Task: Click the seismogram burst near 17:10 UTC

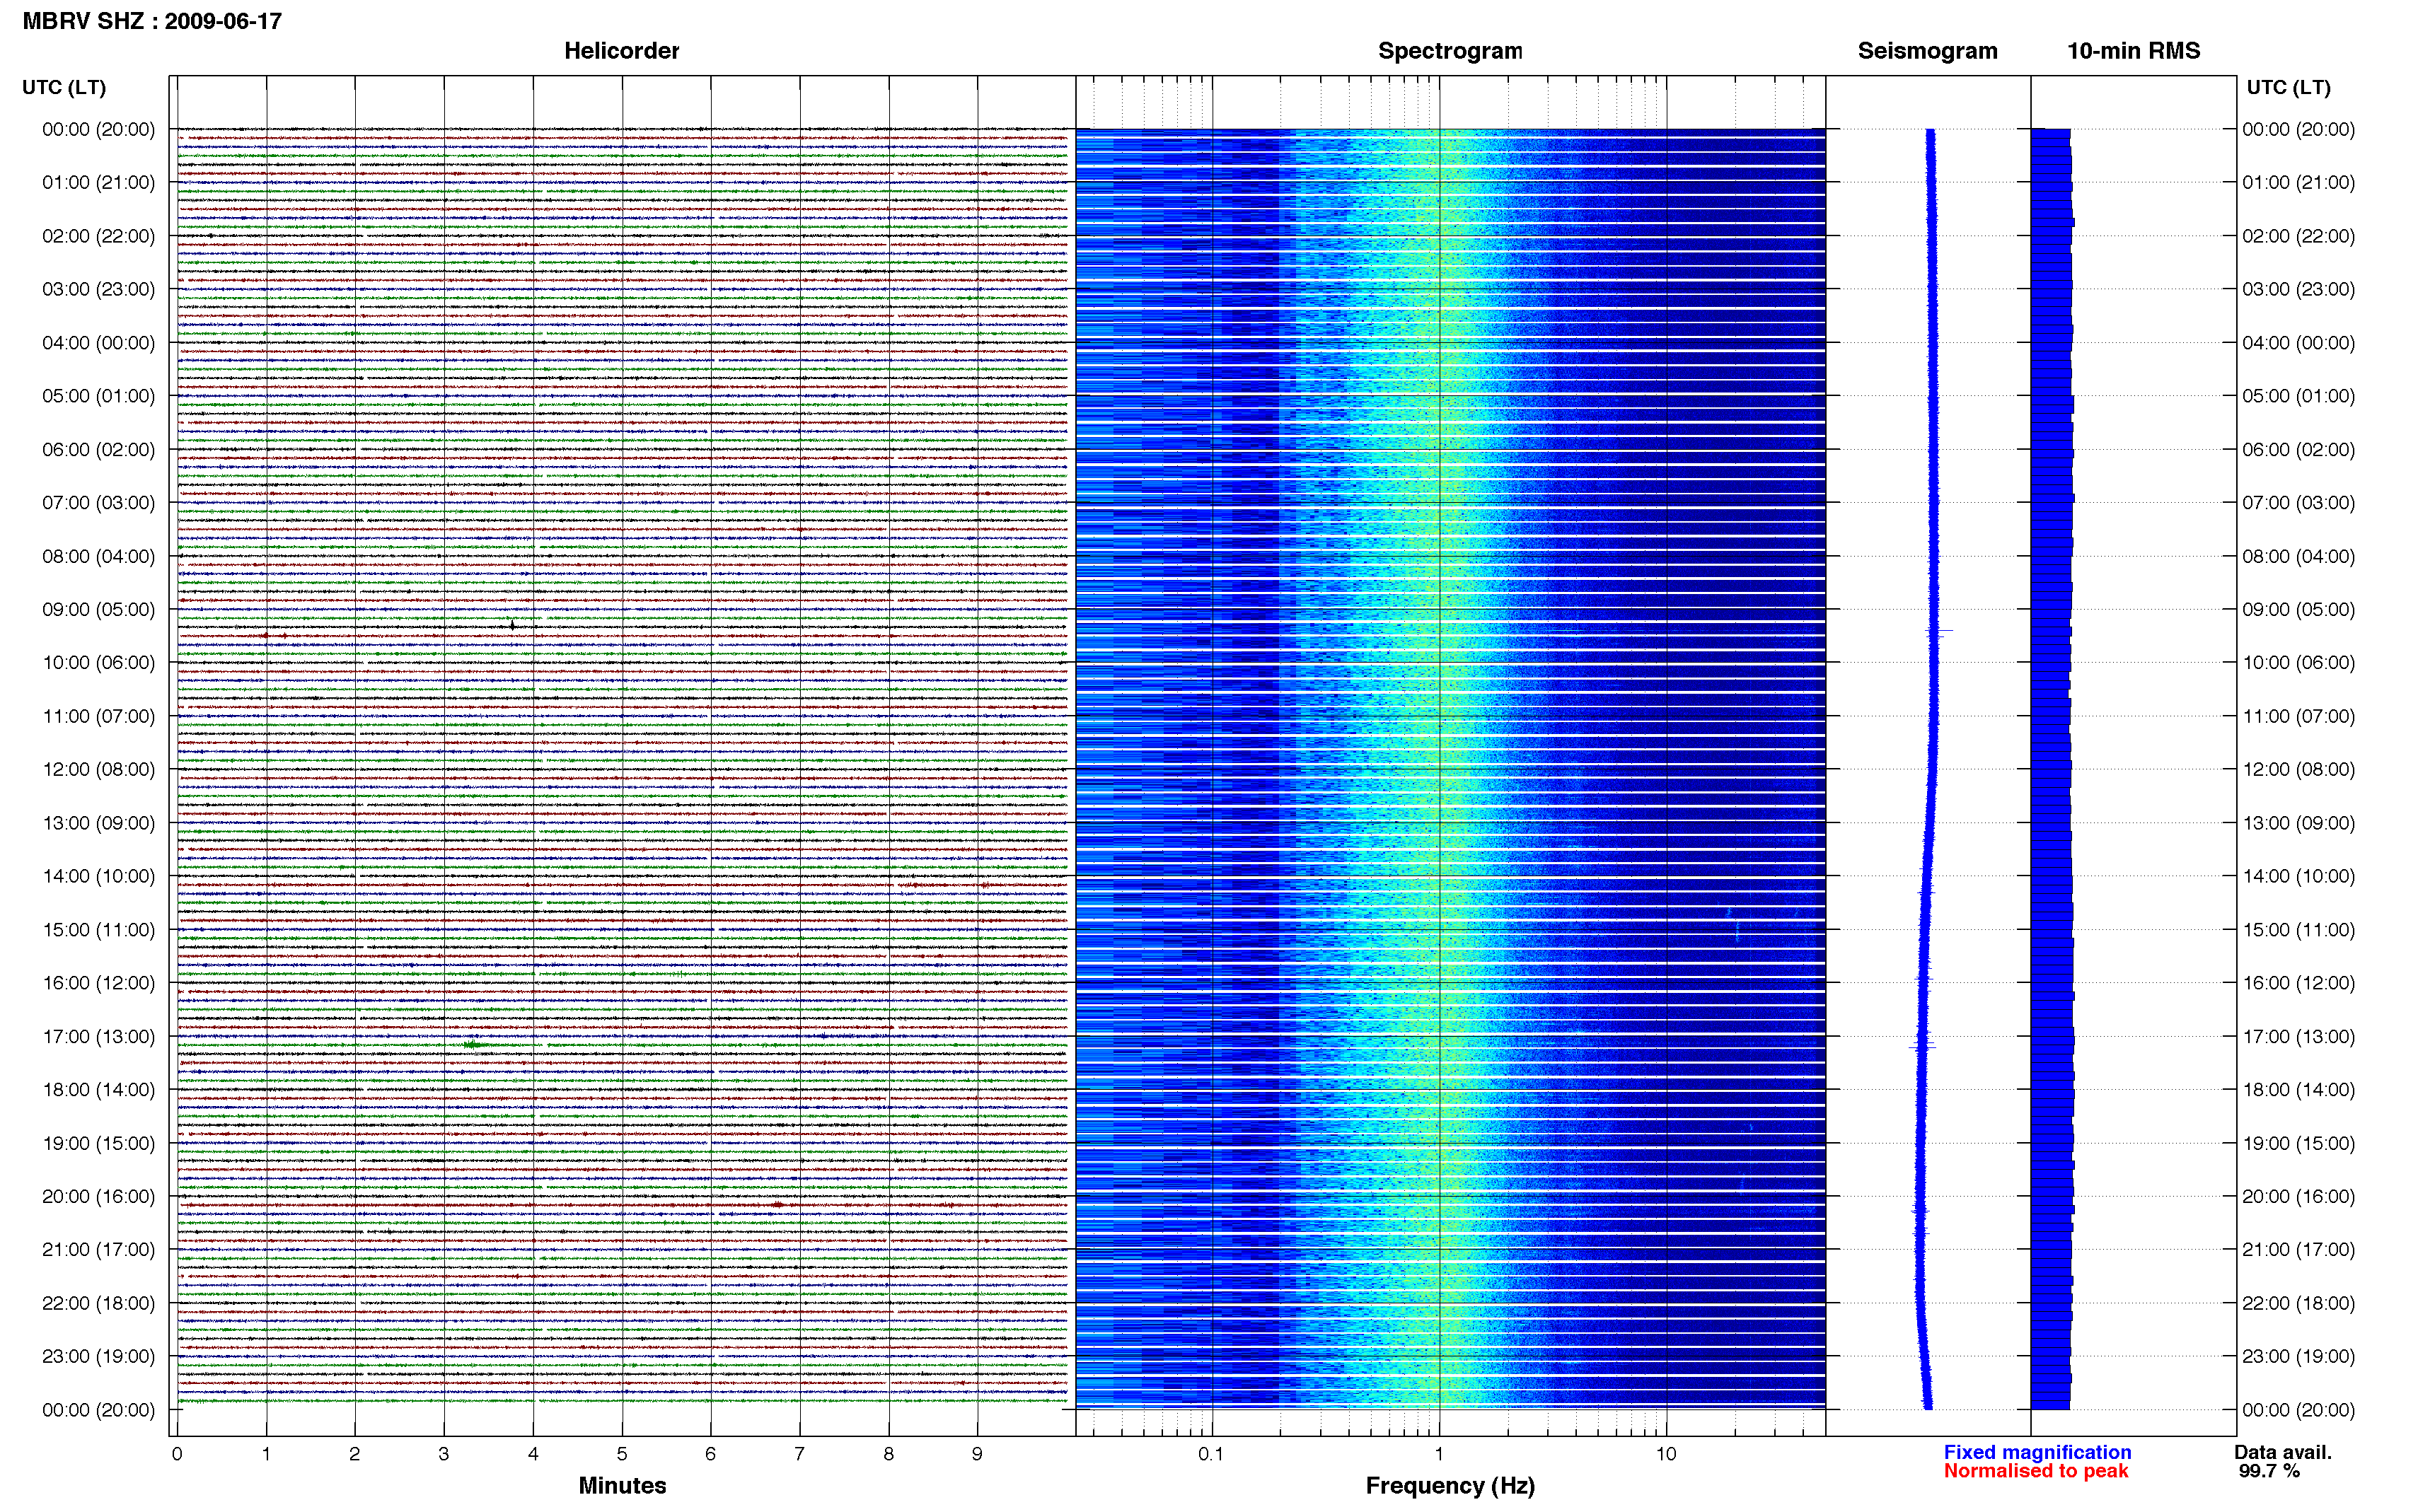Action: pos(1923,1046)
